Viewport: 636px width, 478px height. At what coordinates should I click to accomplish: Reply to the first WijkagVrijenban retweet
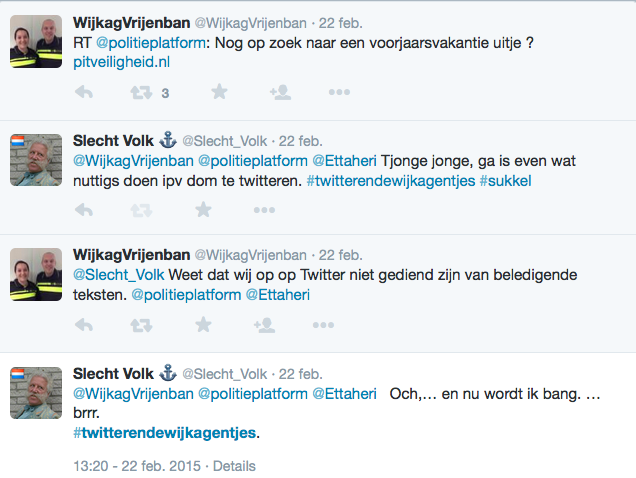(84, 93)
